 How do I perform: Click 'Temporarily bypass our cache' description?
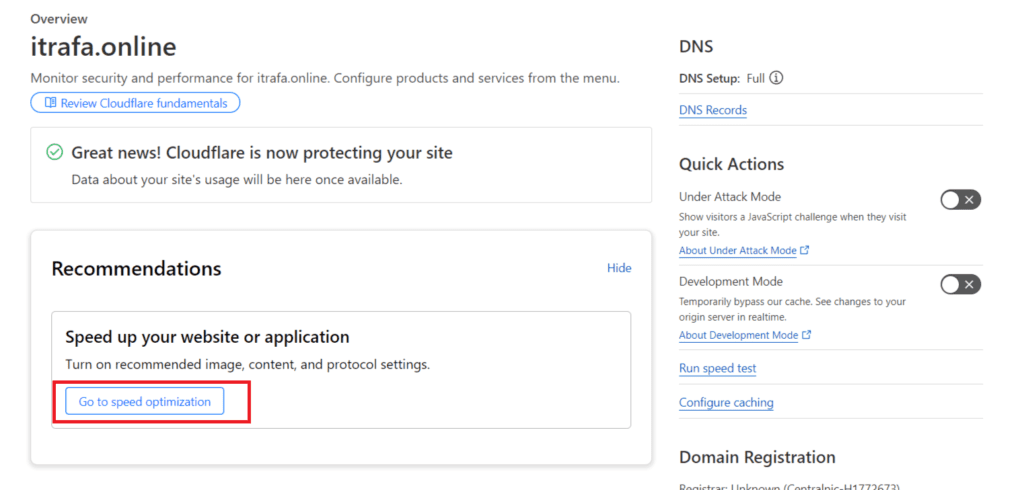click(x=792, y=309)
